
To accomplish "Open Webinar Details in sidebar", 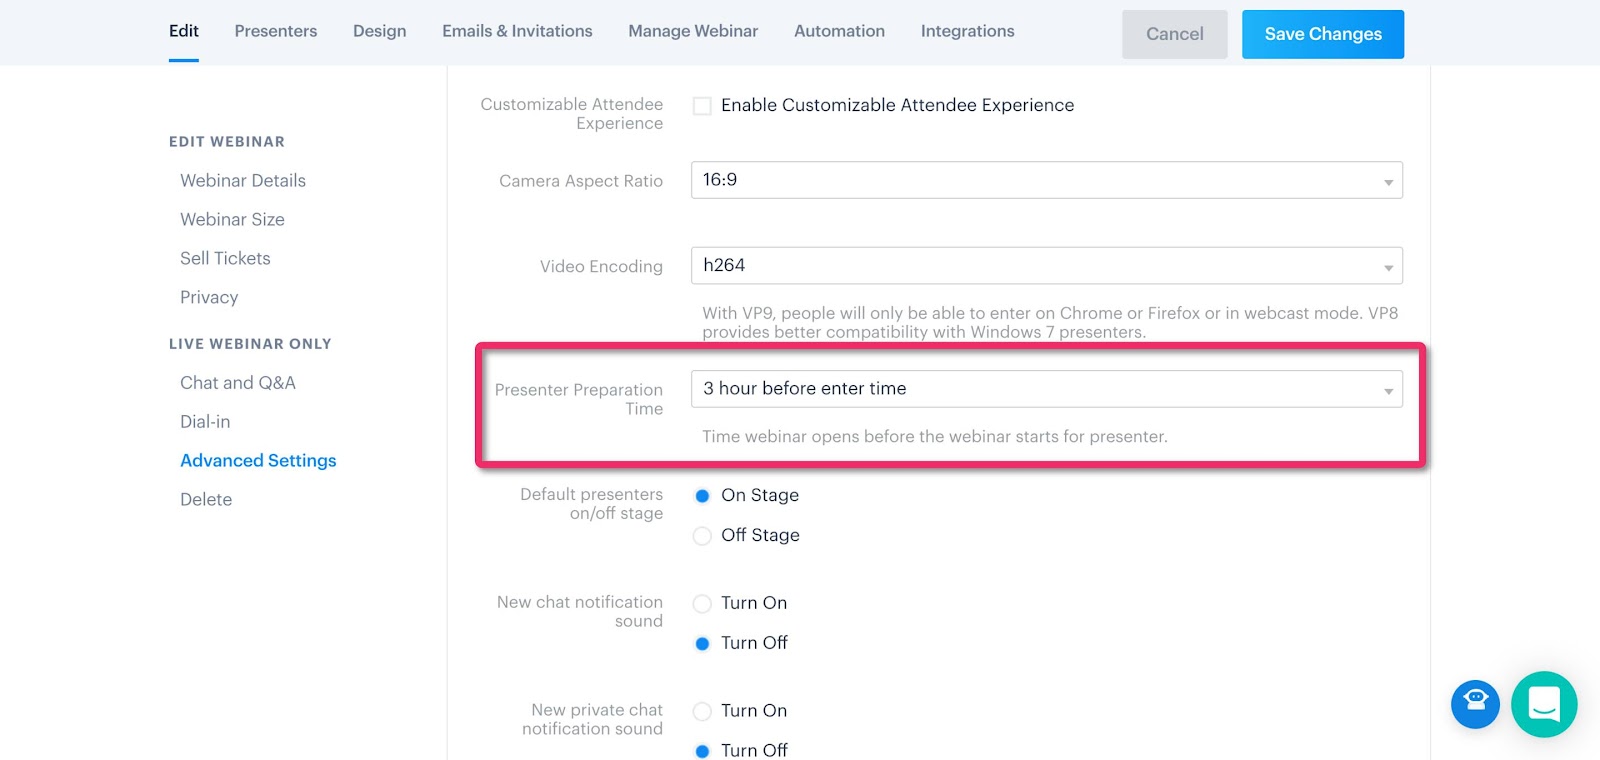I will point(243,181).
